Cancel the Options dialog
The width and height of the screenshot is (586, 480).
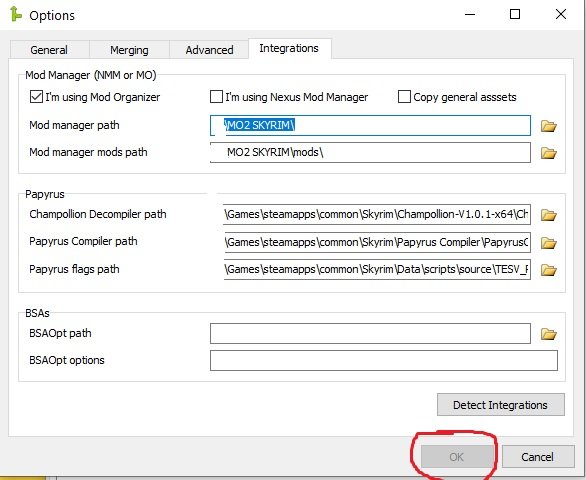click(537, 457)
